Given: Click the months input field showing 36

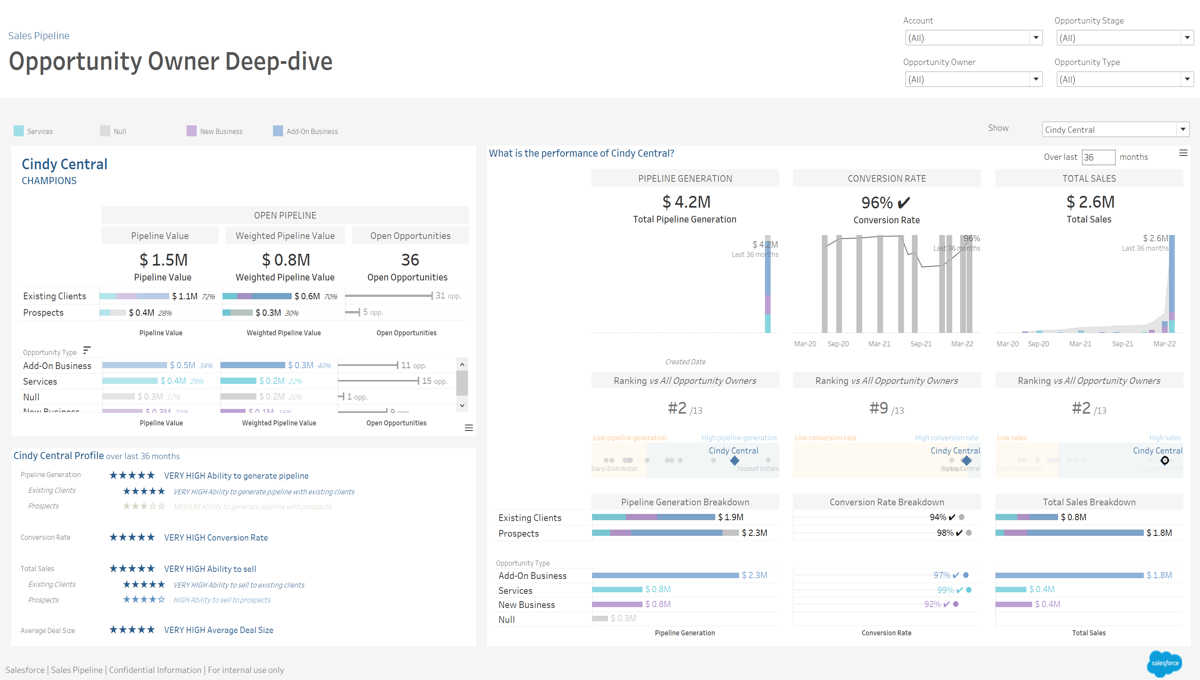Looking at the screenshot, I should tap(1098, 157).
